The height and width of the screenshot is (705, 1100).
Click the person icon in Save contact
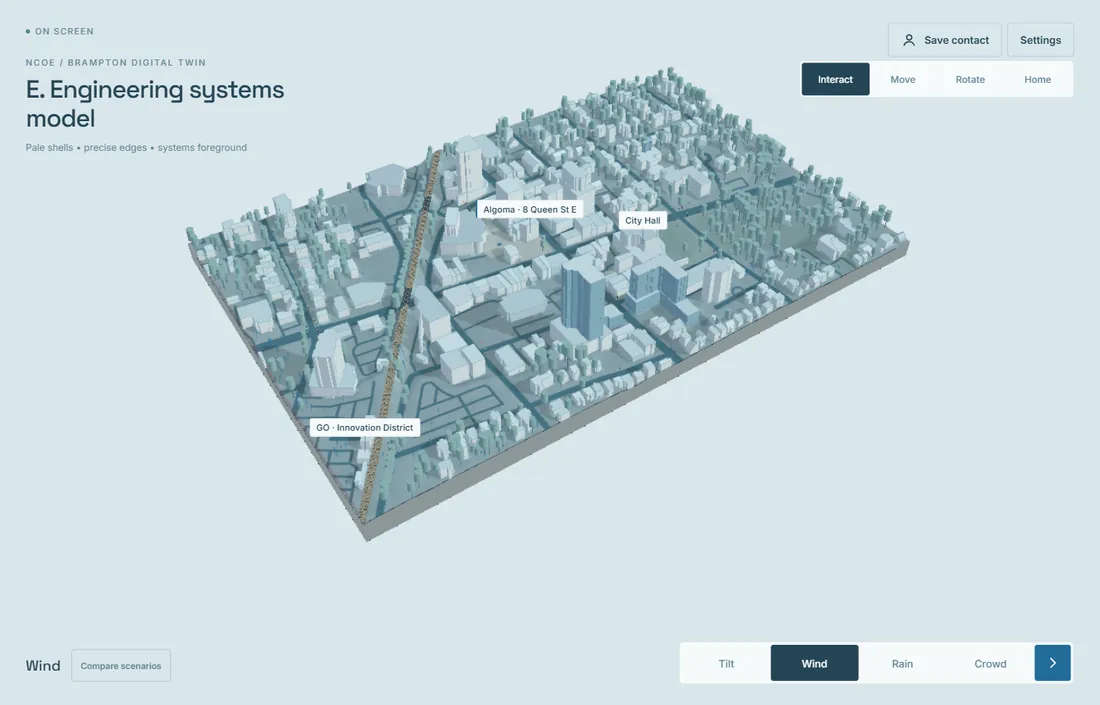908,40
